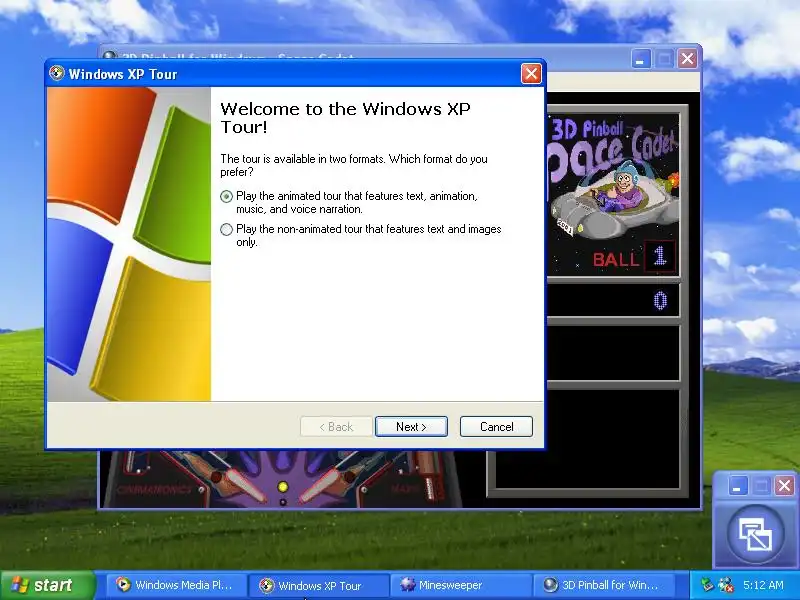
Task: Click the BALL 1 counter in Pinball
Action: tap(634, 257)
